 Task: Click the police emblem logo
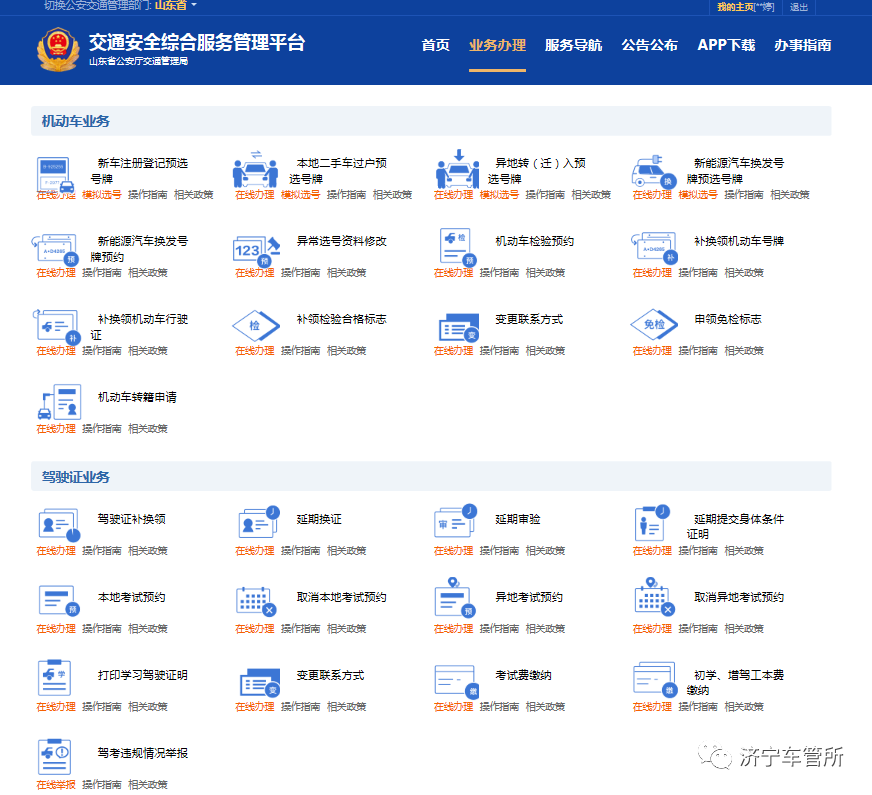point(58,49)
